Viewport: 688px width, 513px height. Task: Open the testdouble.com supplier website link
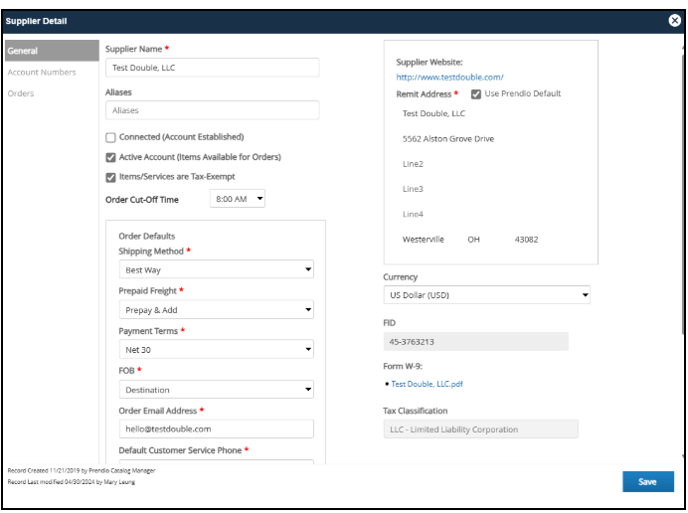click(449, 77)
